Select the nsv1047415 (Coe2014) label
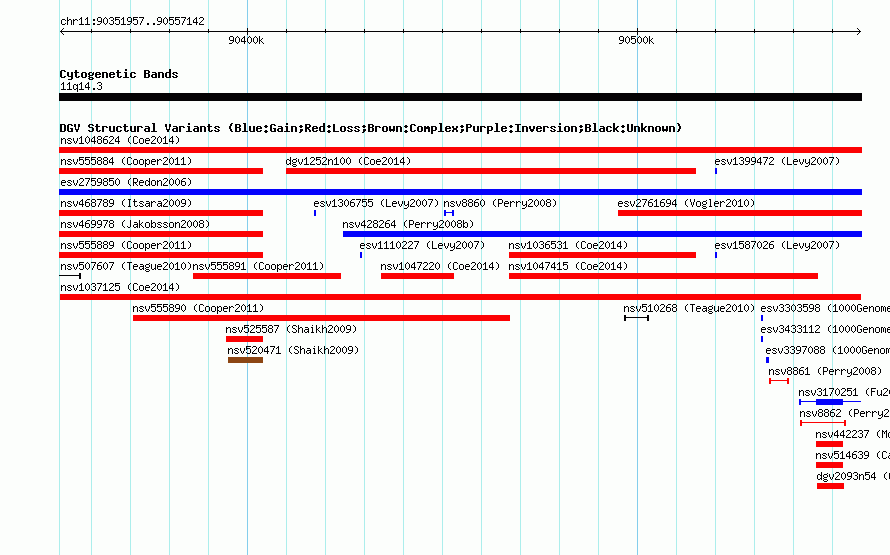This screenshot has height=555, width=890. [568, 267]
